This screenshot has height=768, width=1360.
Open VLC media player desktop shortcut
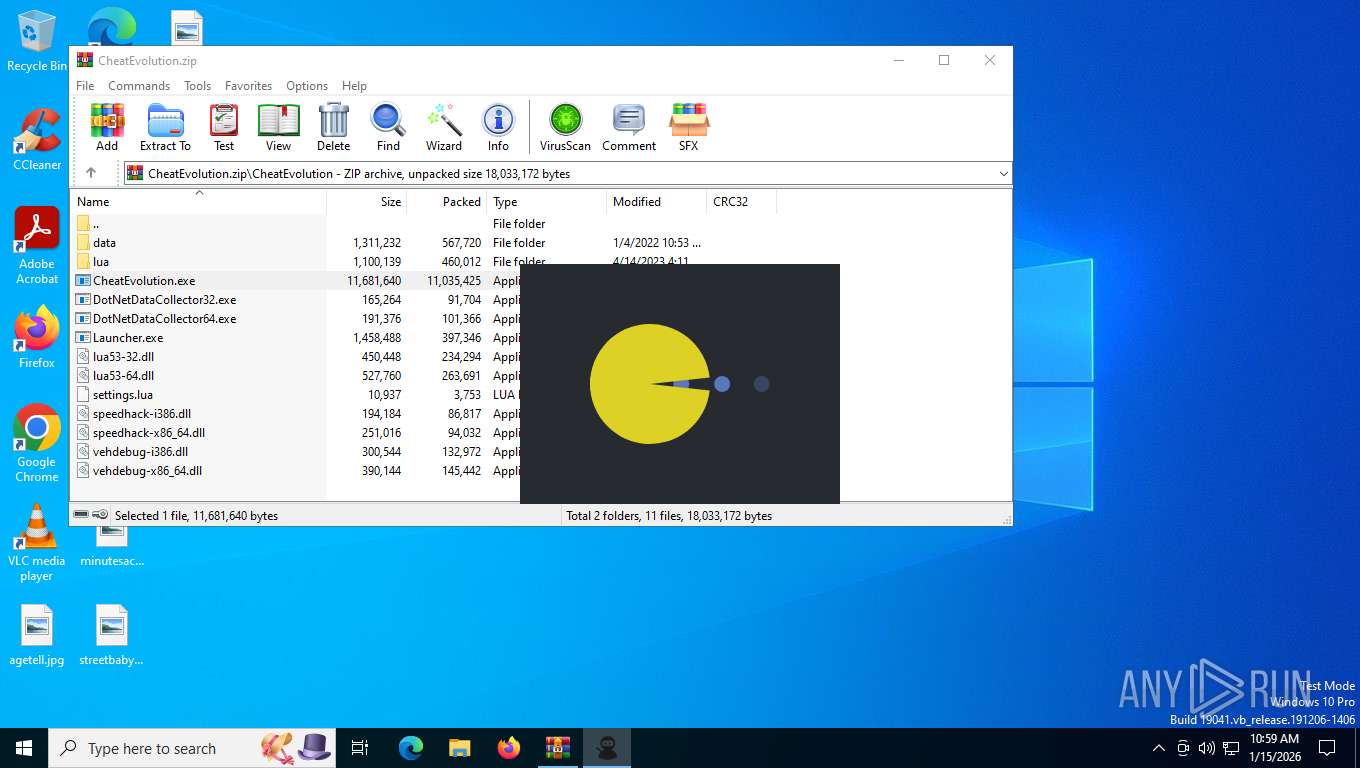[37, 542]
